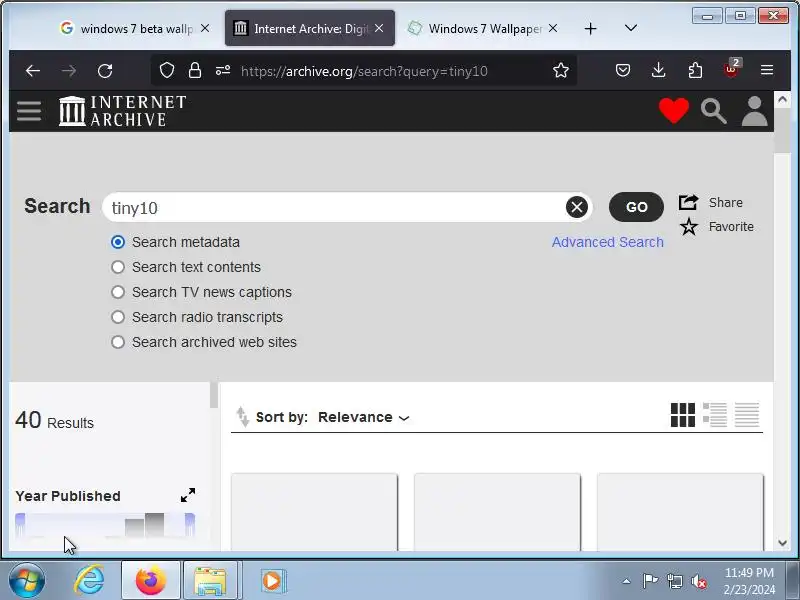This screenshot has height=600, width=800.
Task: Click the Internet Archive logo
Action: click(122, 111)
